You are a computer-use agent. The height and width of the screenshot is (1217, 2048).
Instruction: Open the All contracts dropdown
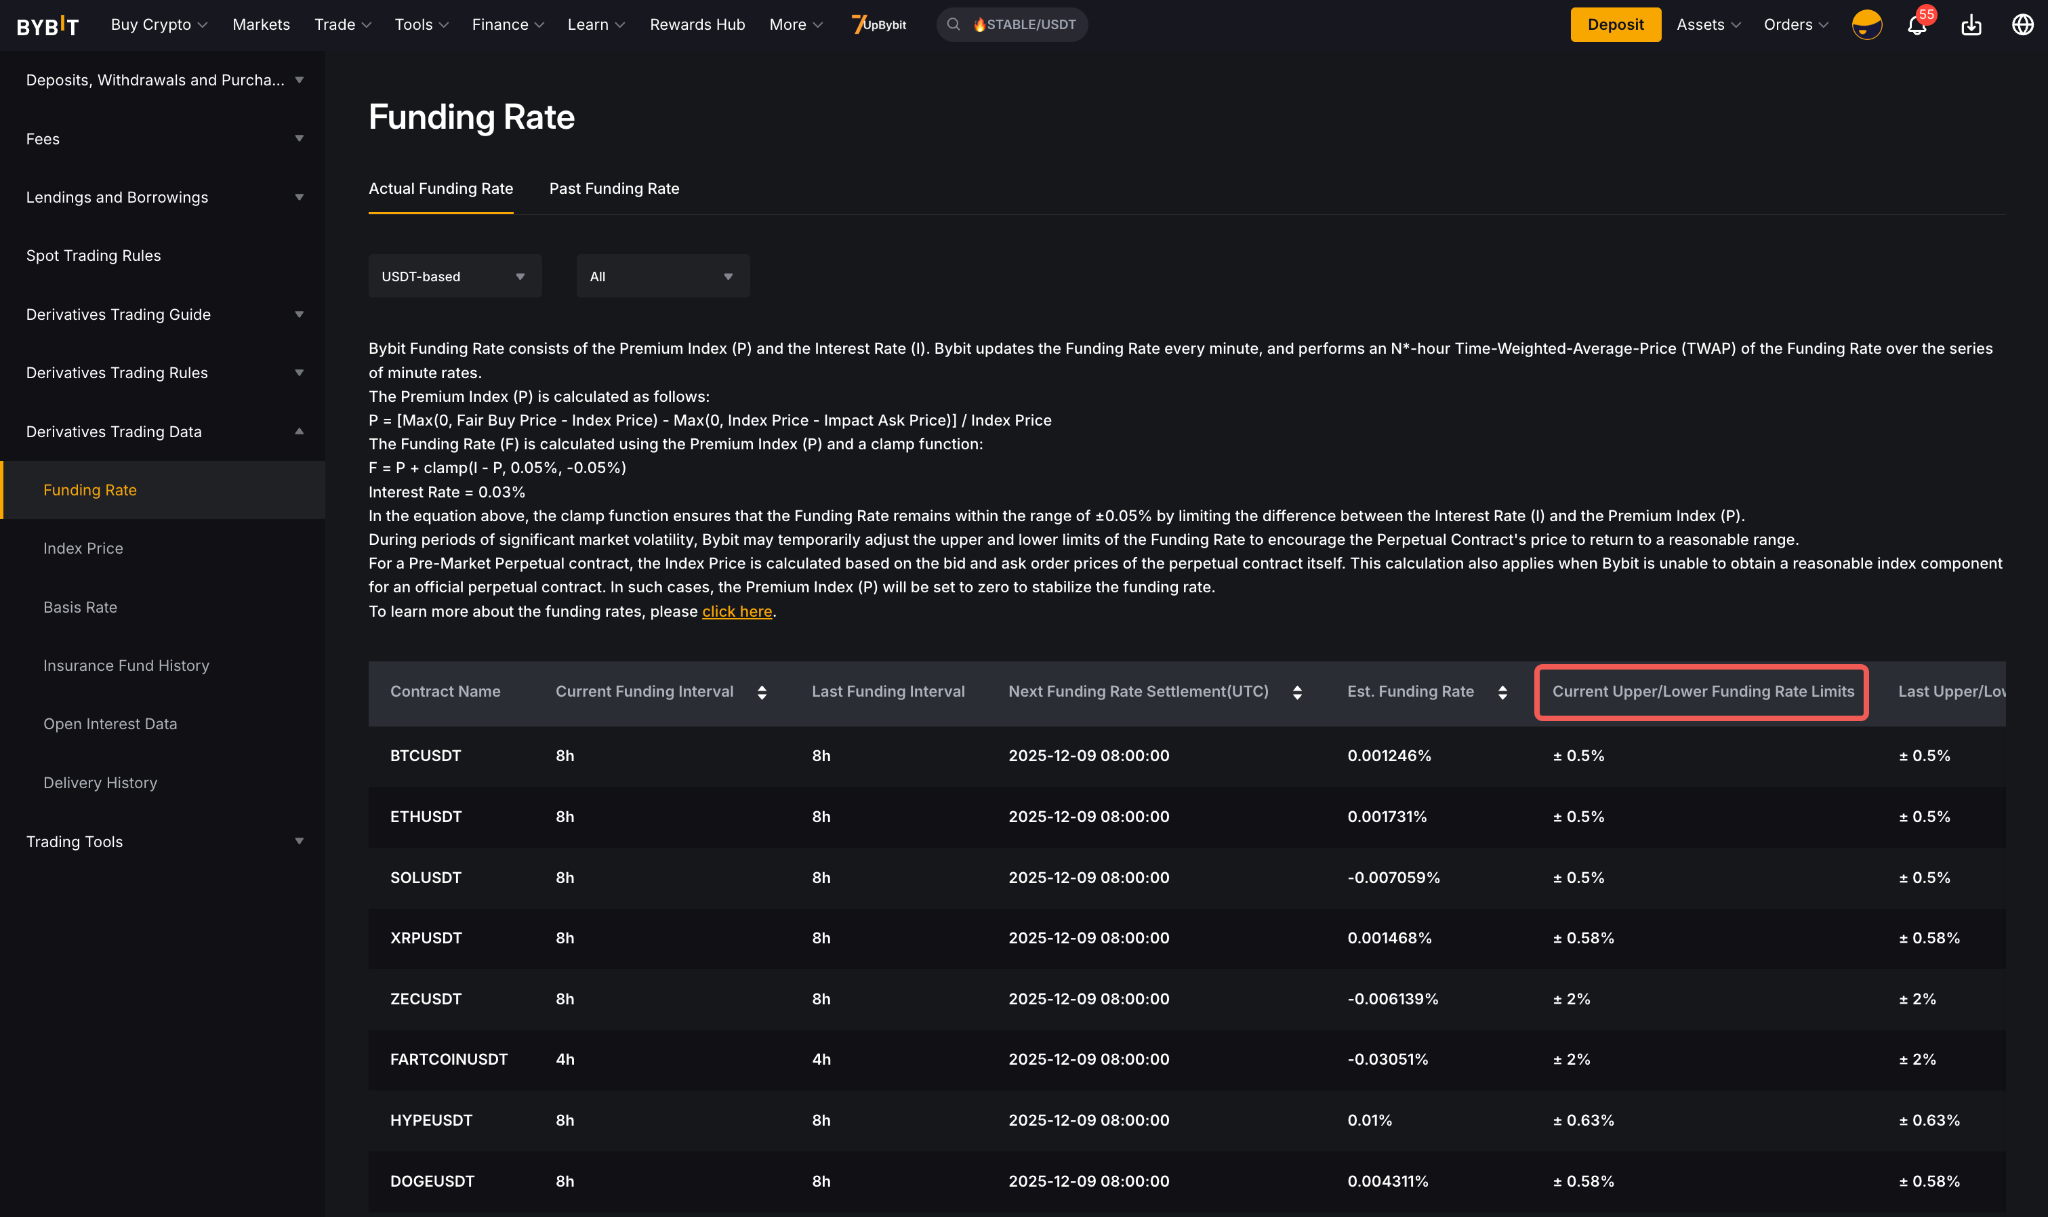click(662, 276)
